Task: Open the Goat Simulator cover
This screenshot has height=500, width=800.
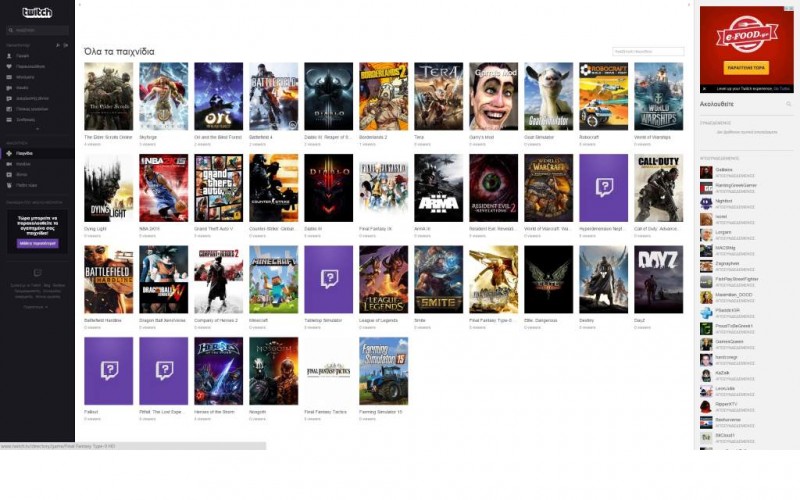Action: [548, 96]
